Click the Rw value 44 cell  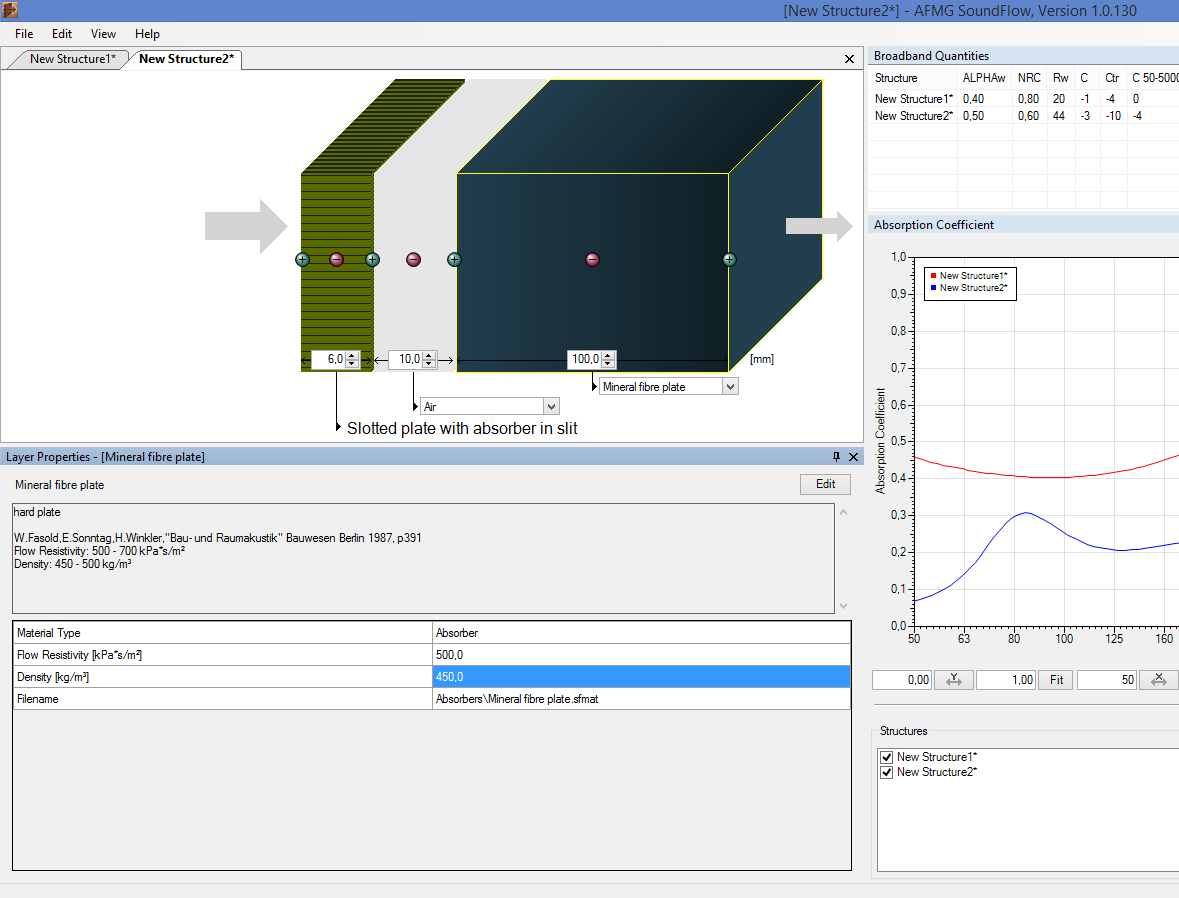point(1059,116)
